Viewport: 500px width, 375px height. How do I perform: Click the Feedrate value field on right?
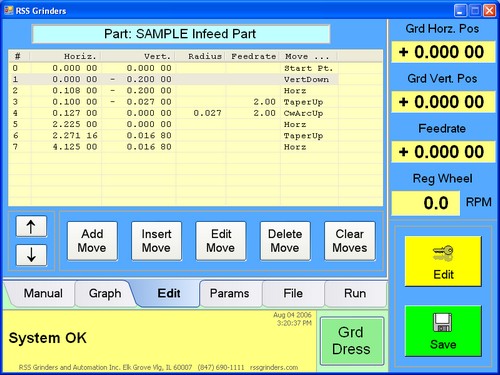click(443, 152)
